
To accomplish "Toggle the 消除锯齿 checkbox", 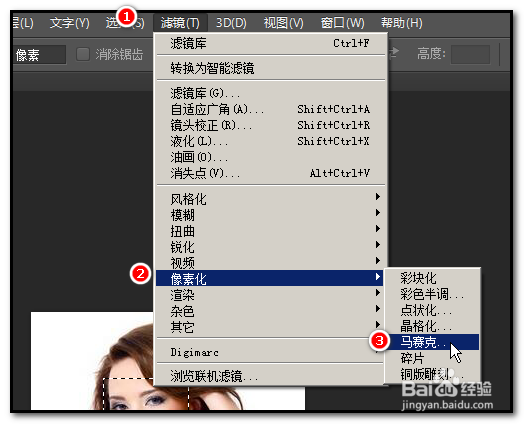I will click(83, 54).
